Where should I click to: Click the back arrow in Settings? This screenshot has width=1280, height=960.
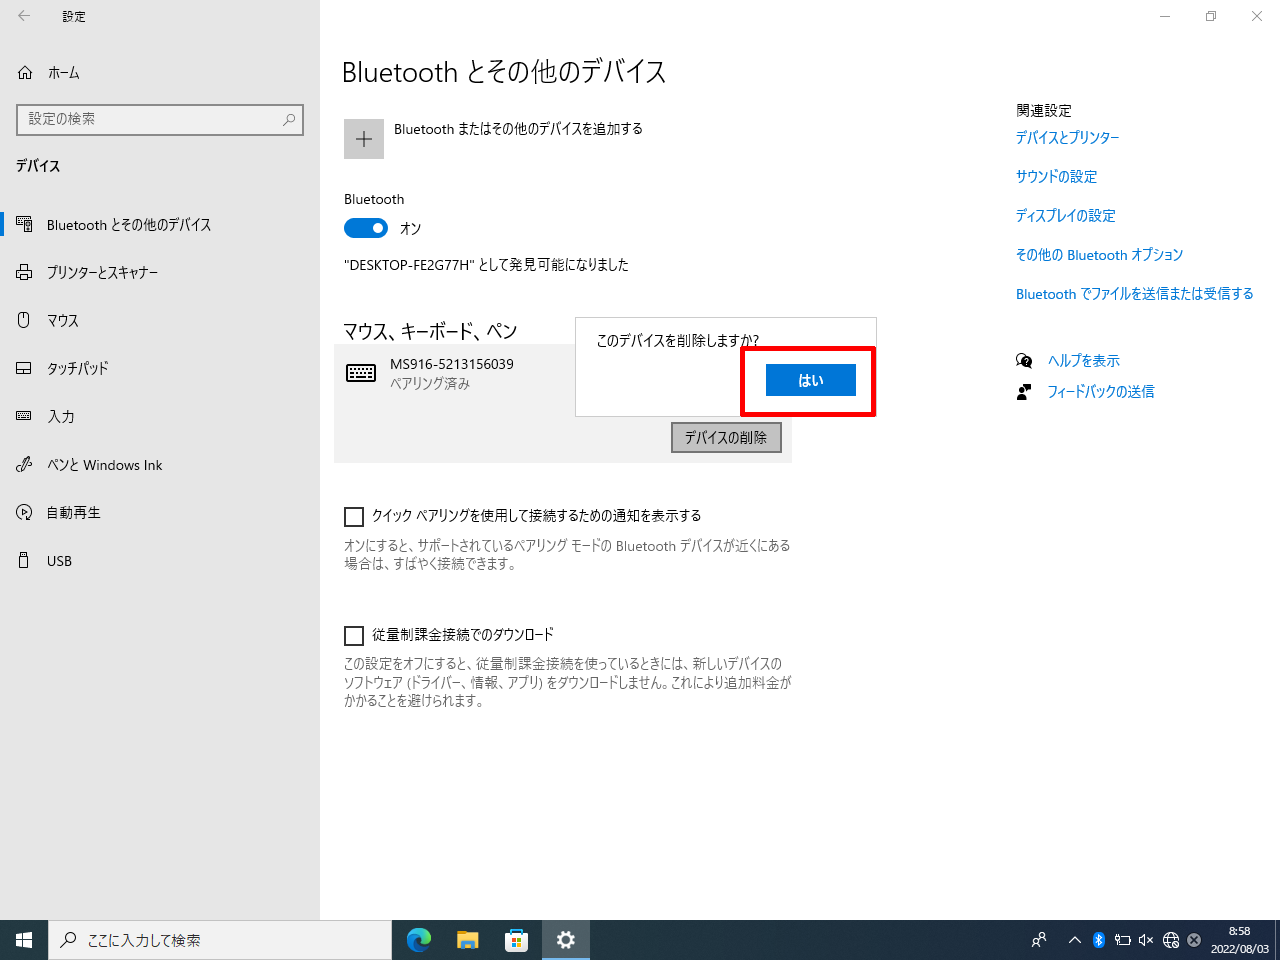24,16
